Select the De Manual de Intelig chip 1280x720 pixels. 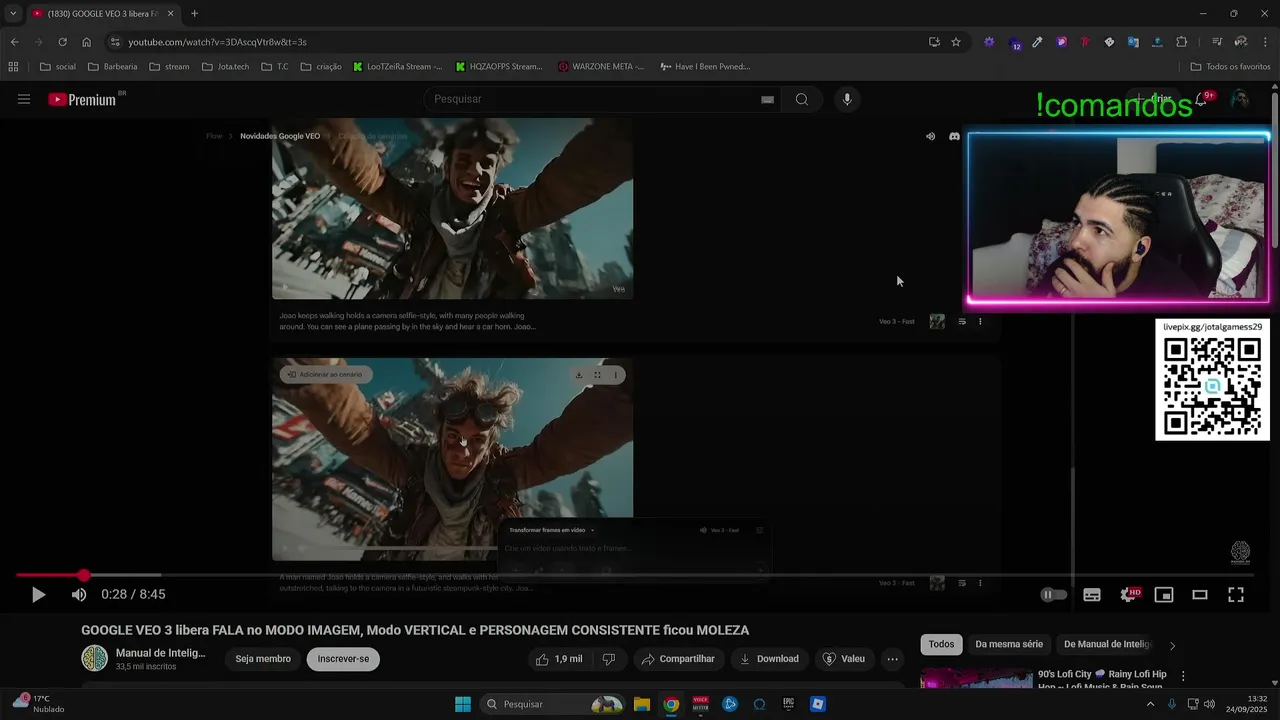point(1107,645)
